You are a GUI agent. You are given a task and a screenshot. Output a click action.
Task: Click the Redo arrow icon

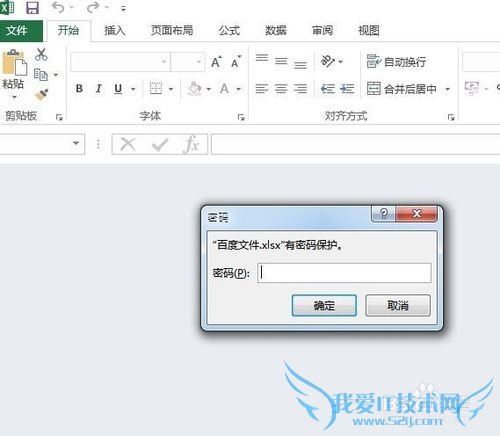tap(93, 7)
